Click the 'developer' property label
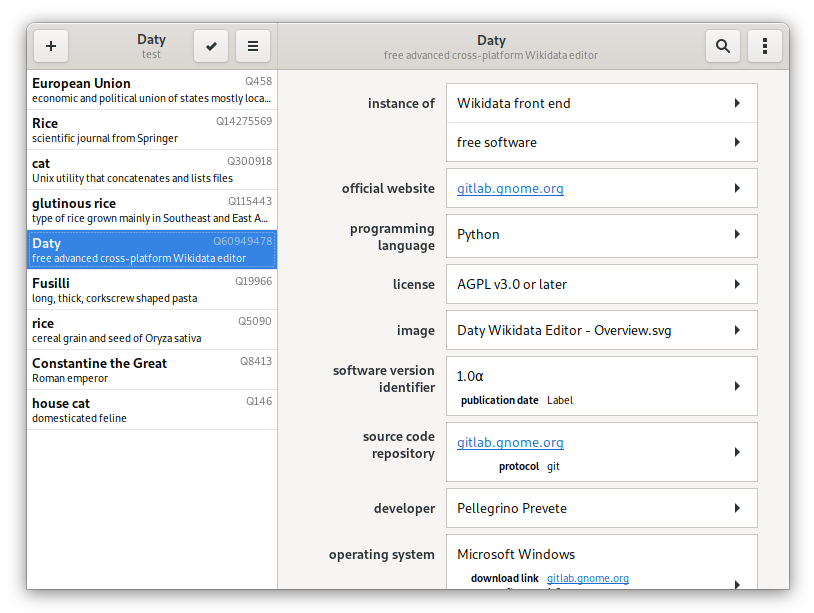 pos(404,508)
